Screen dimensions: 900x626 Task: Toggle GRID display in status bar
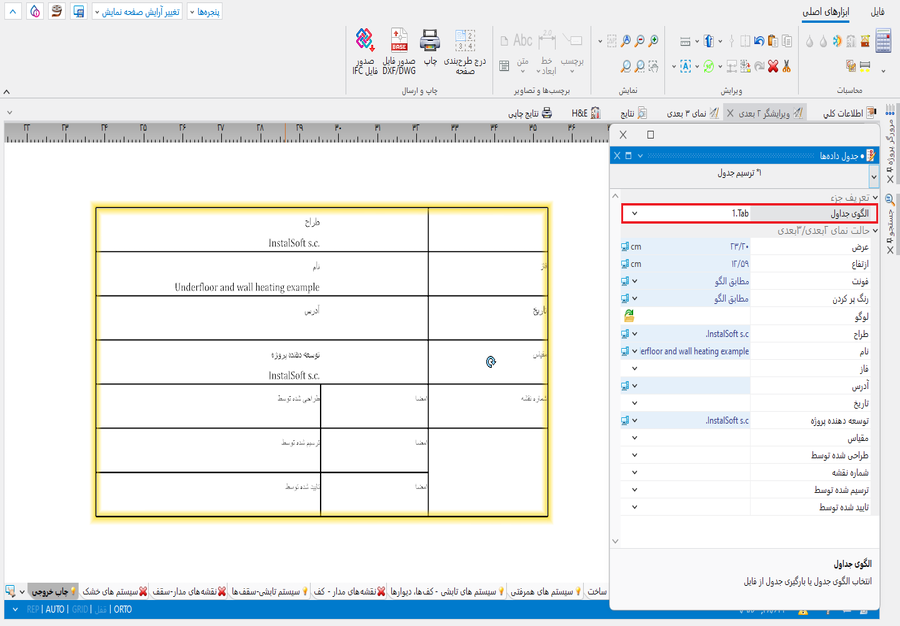click(79, 609)
